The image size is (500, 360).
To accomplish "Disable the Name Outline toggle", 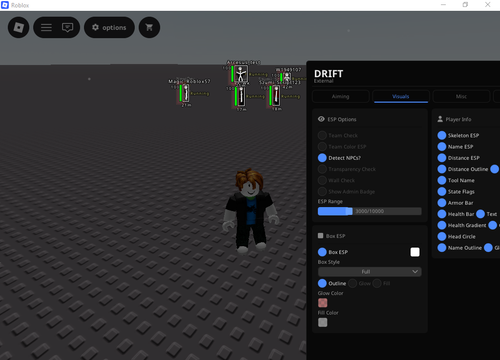I will pos(442,248).
